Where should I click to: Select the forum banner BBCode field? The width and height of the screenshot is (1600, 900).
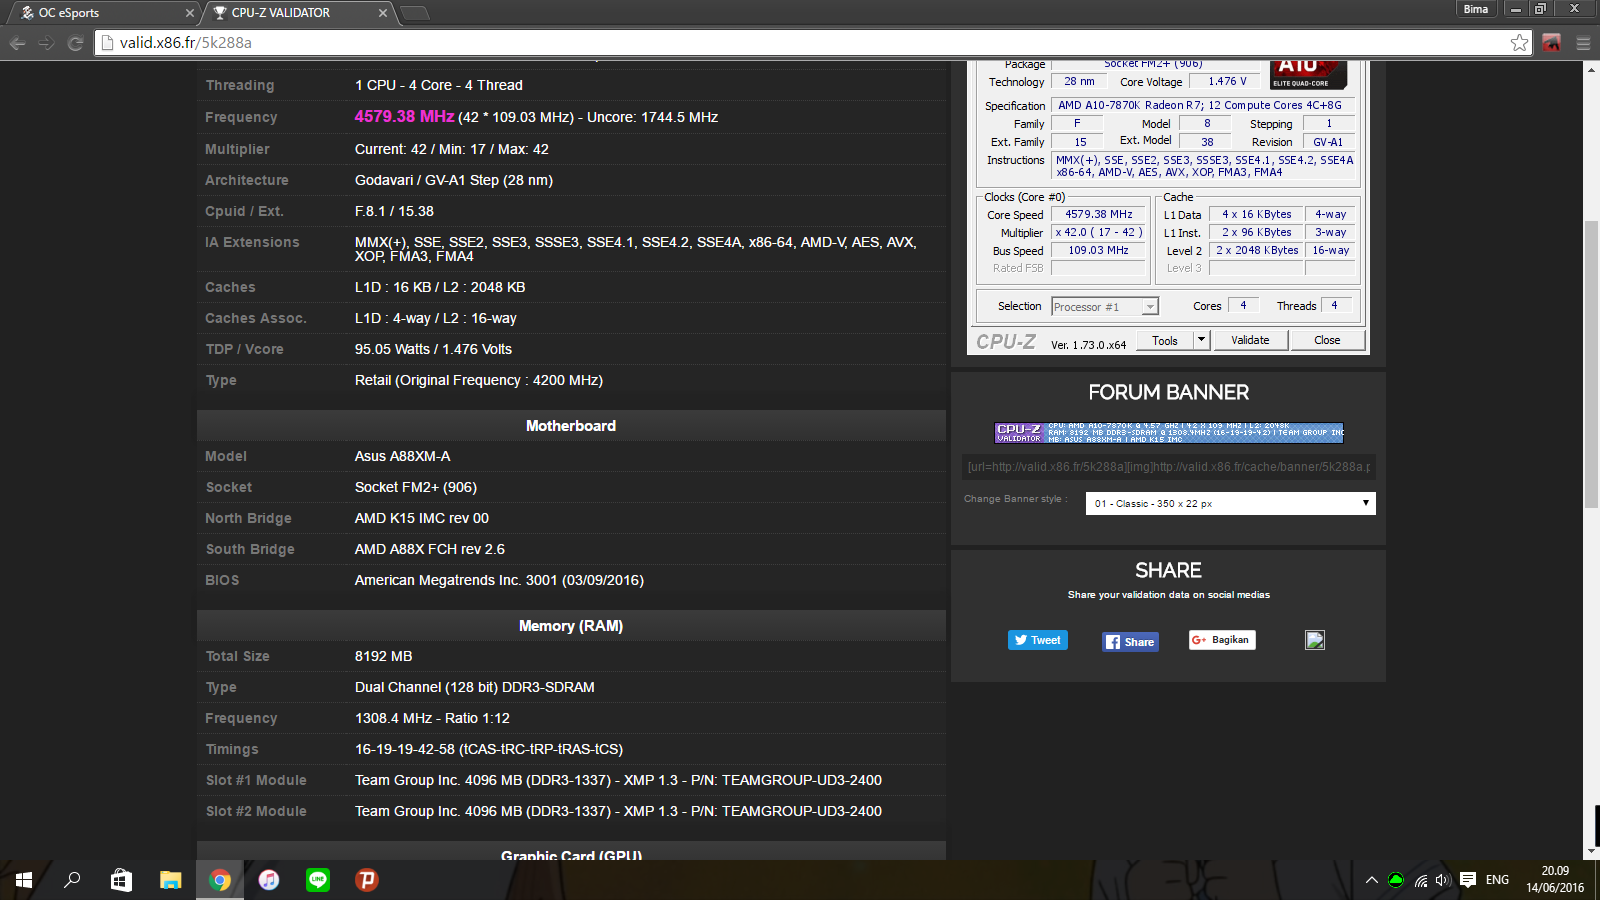[1169, 467]
